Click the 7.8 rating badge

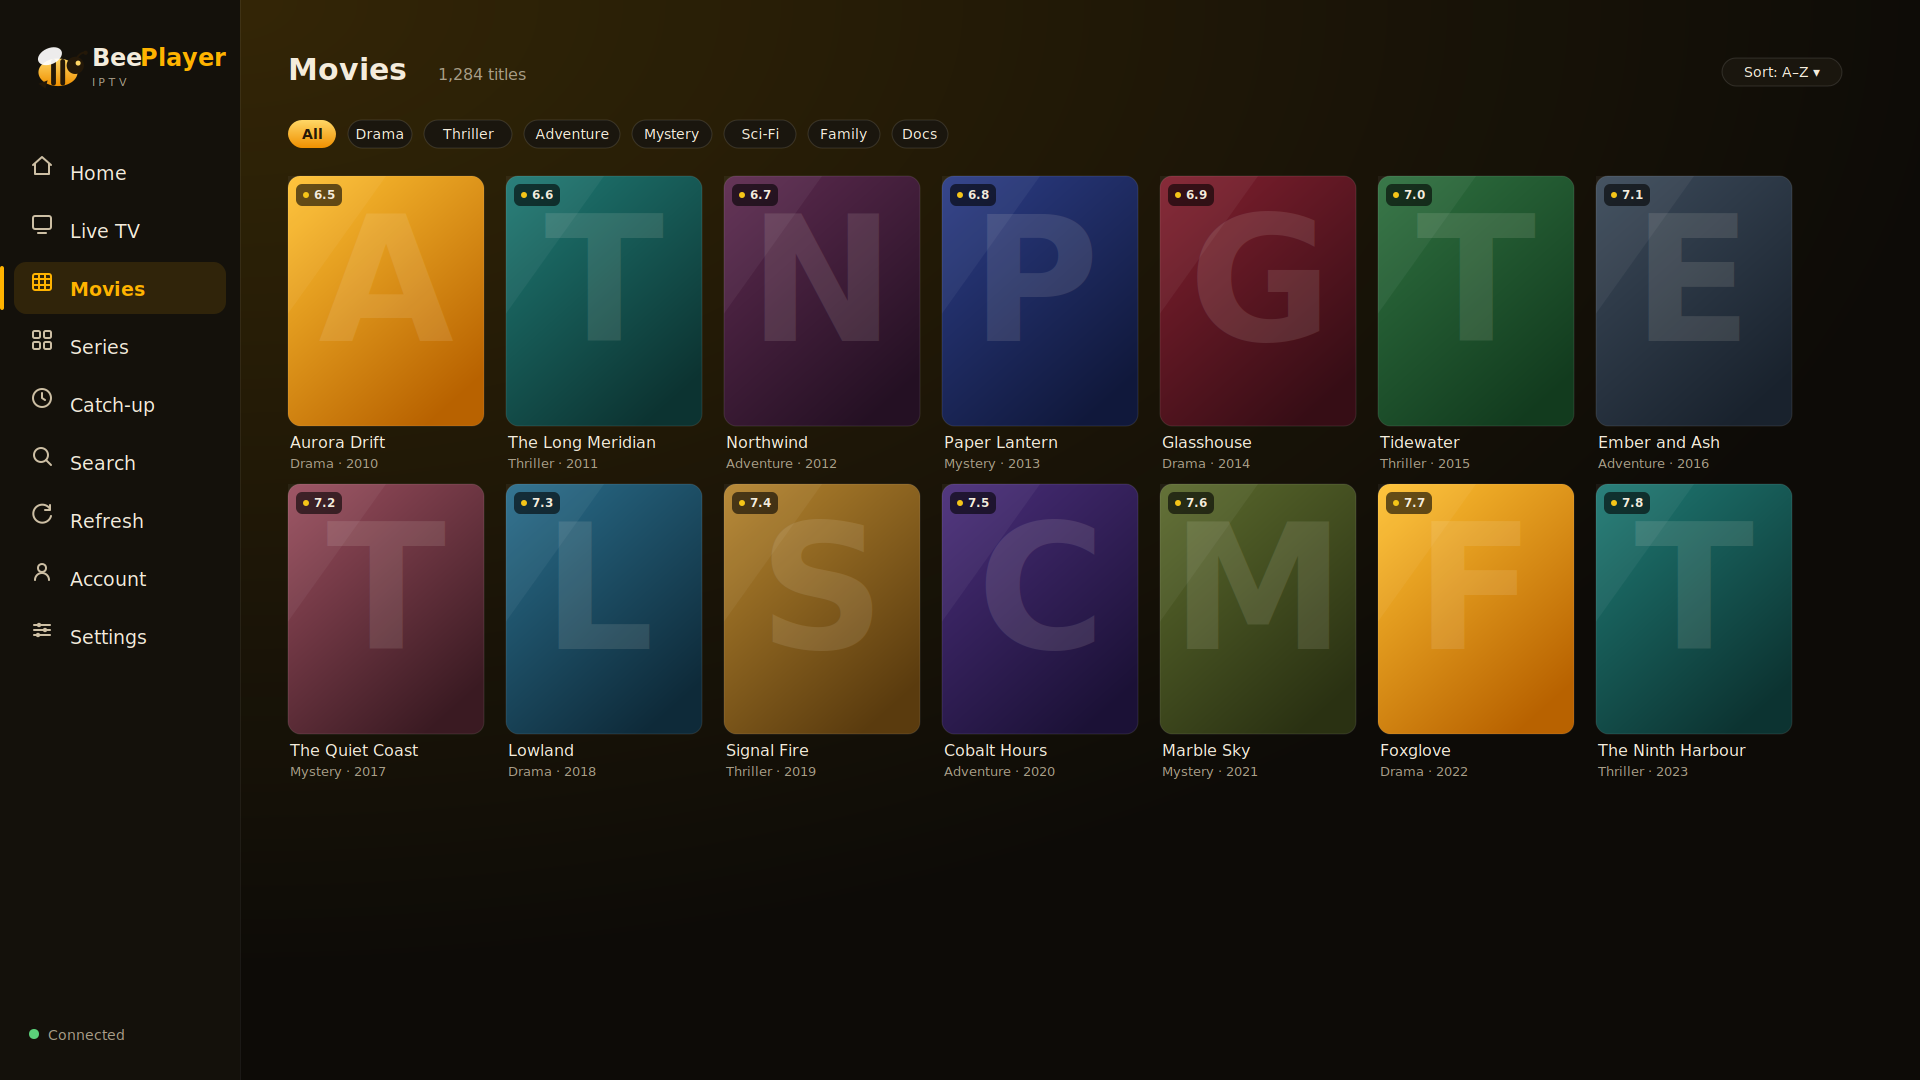pos(1627,503)
